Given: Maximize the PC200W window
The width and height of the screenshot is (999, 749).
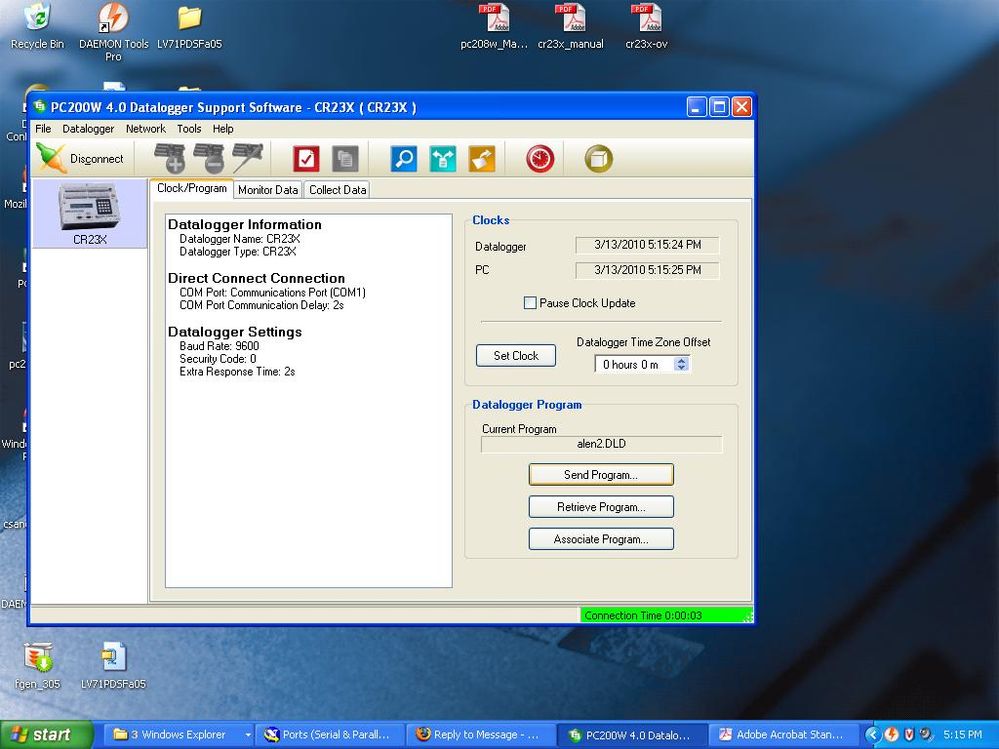Looking at the screenshot, I should pyautogui.click(x=719, y=106).
